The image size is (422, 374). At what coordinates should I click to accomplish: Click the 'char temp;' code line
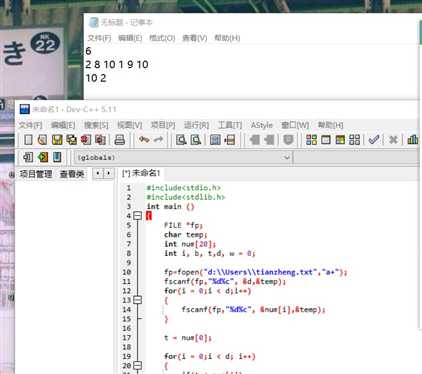click(x=186, y=235)
